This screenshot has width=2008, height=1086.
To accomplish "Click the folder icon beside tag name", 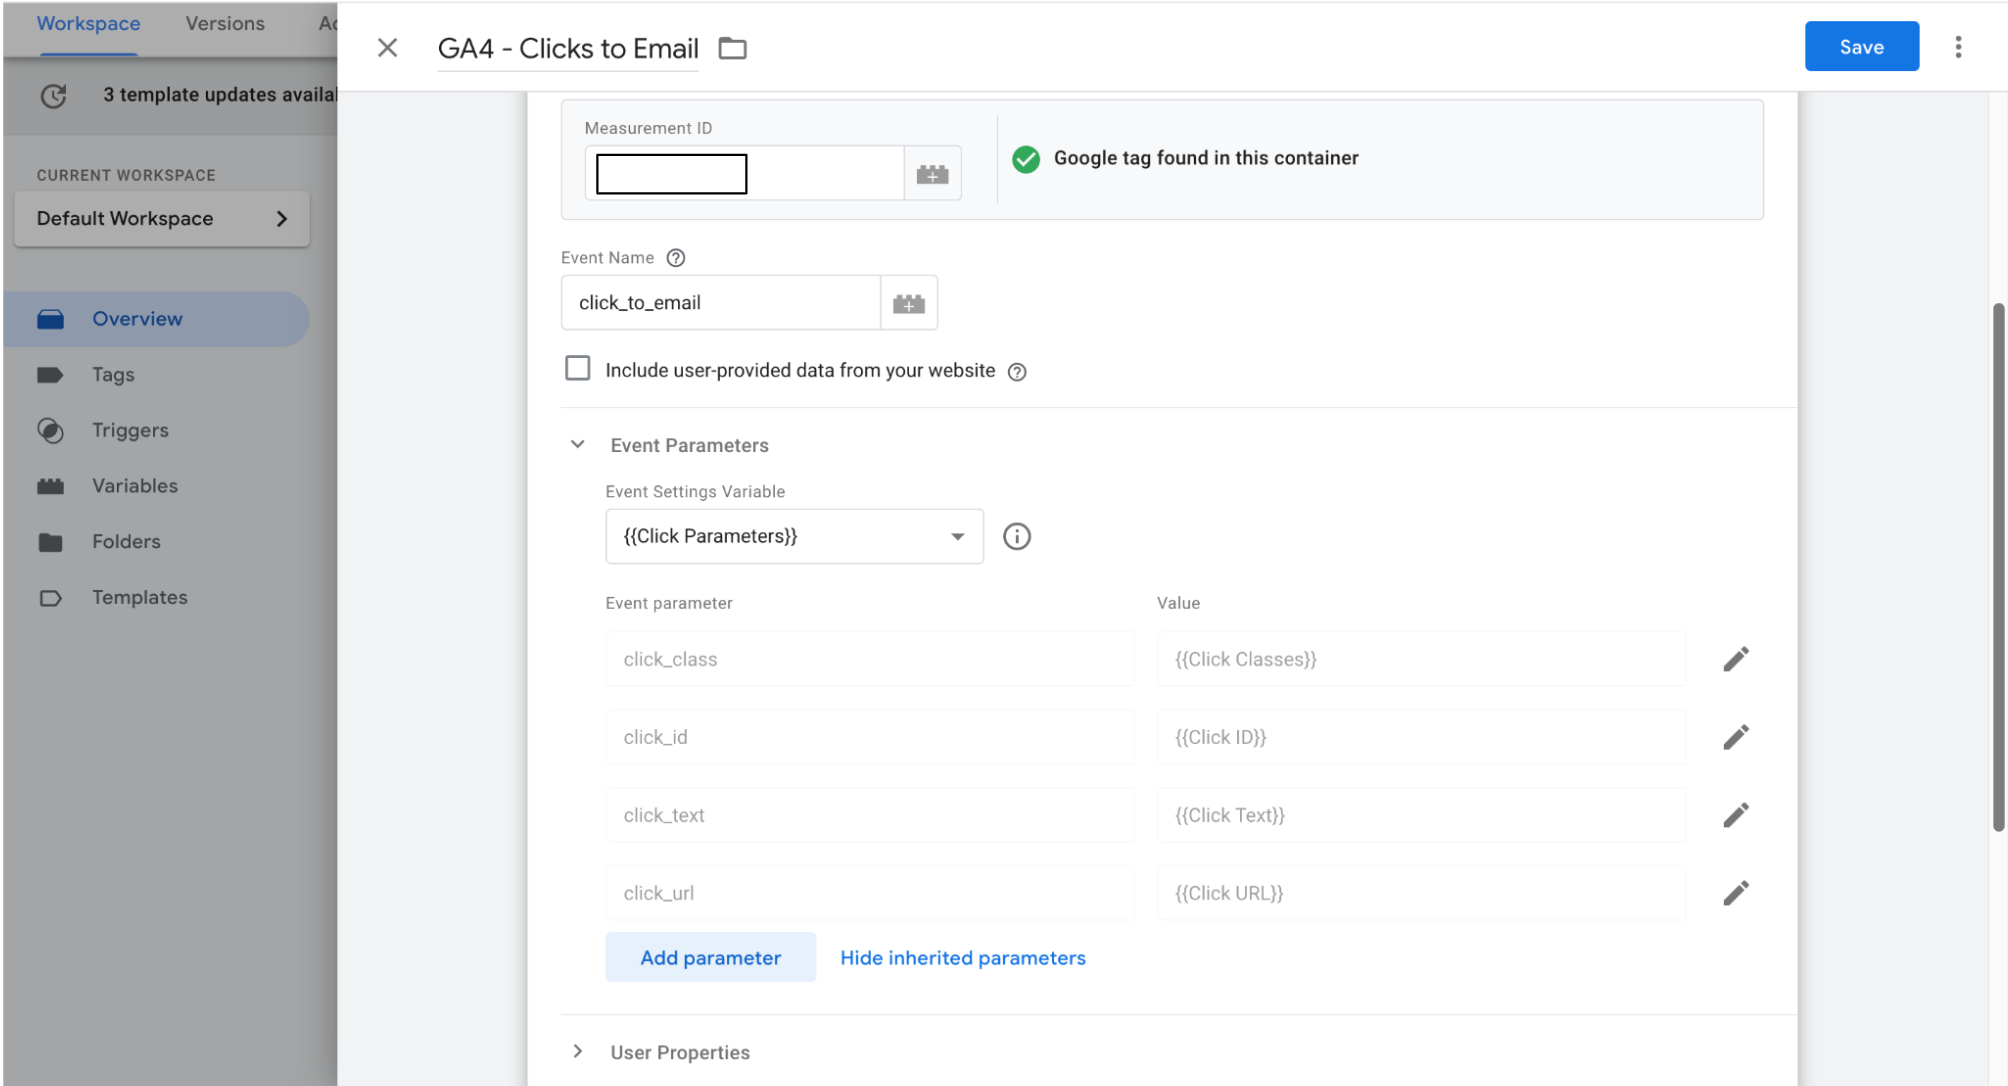I will [x=732, y=48].
